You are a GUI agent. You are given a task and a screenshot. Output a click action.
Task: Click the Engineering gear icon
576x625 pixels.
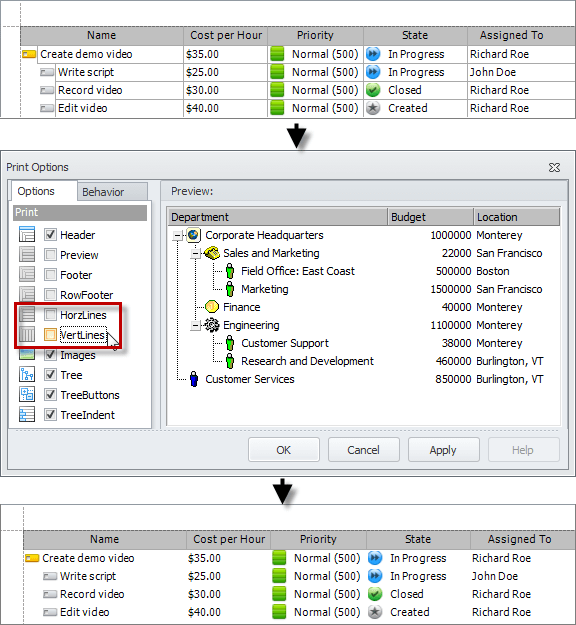[212, 325]
